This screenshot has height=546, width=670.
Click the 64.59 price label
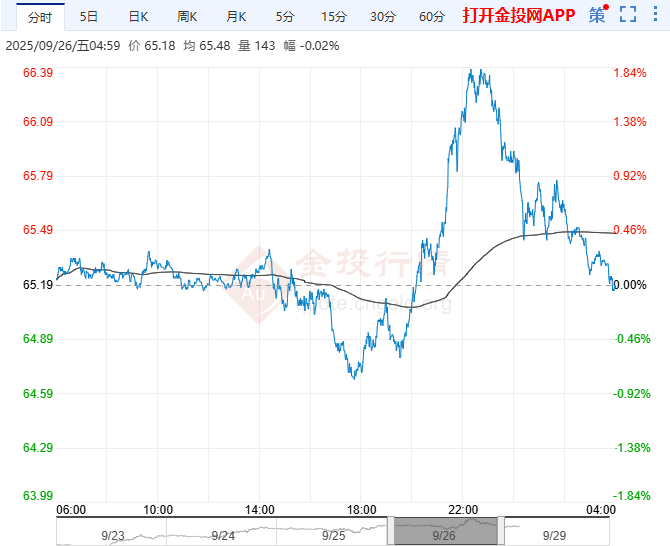38,393
